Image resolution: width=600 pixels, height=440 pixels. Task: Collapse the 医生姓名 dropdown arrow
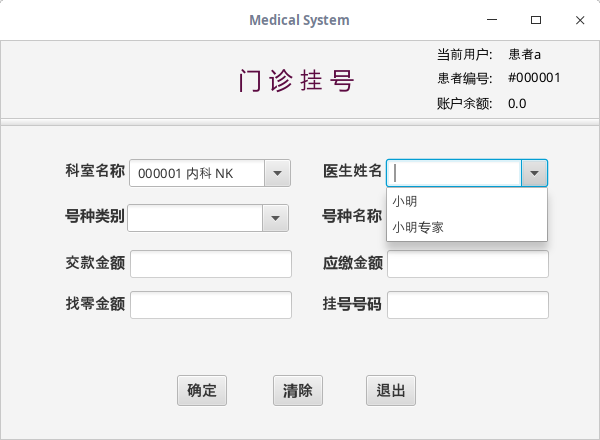(535, 173)
